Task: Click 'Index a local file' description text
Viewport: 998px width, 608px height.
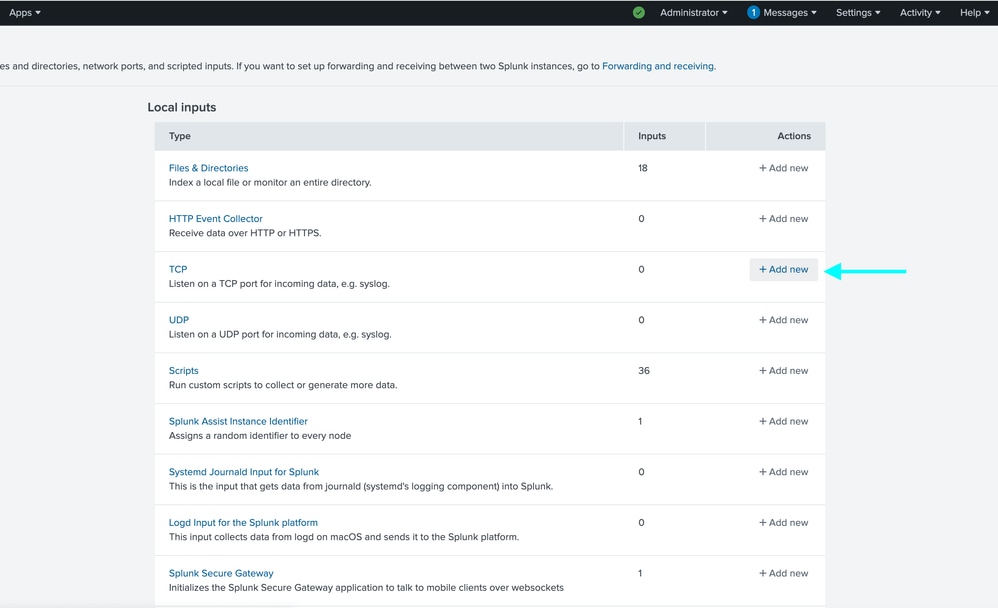Action: tap(270, 183)
